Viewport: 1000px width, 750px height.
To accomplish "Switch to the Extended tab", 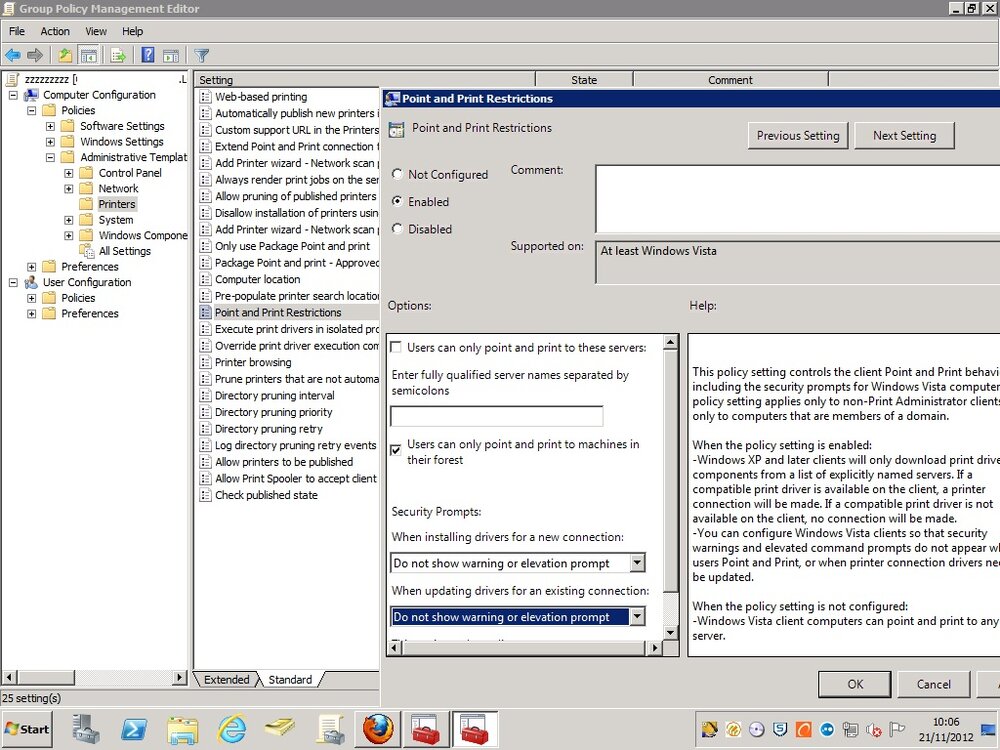I will coord(226,679).
